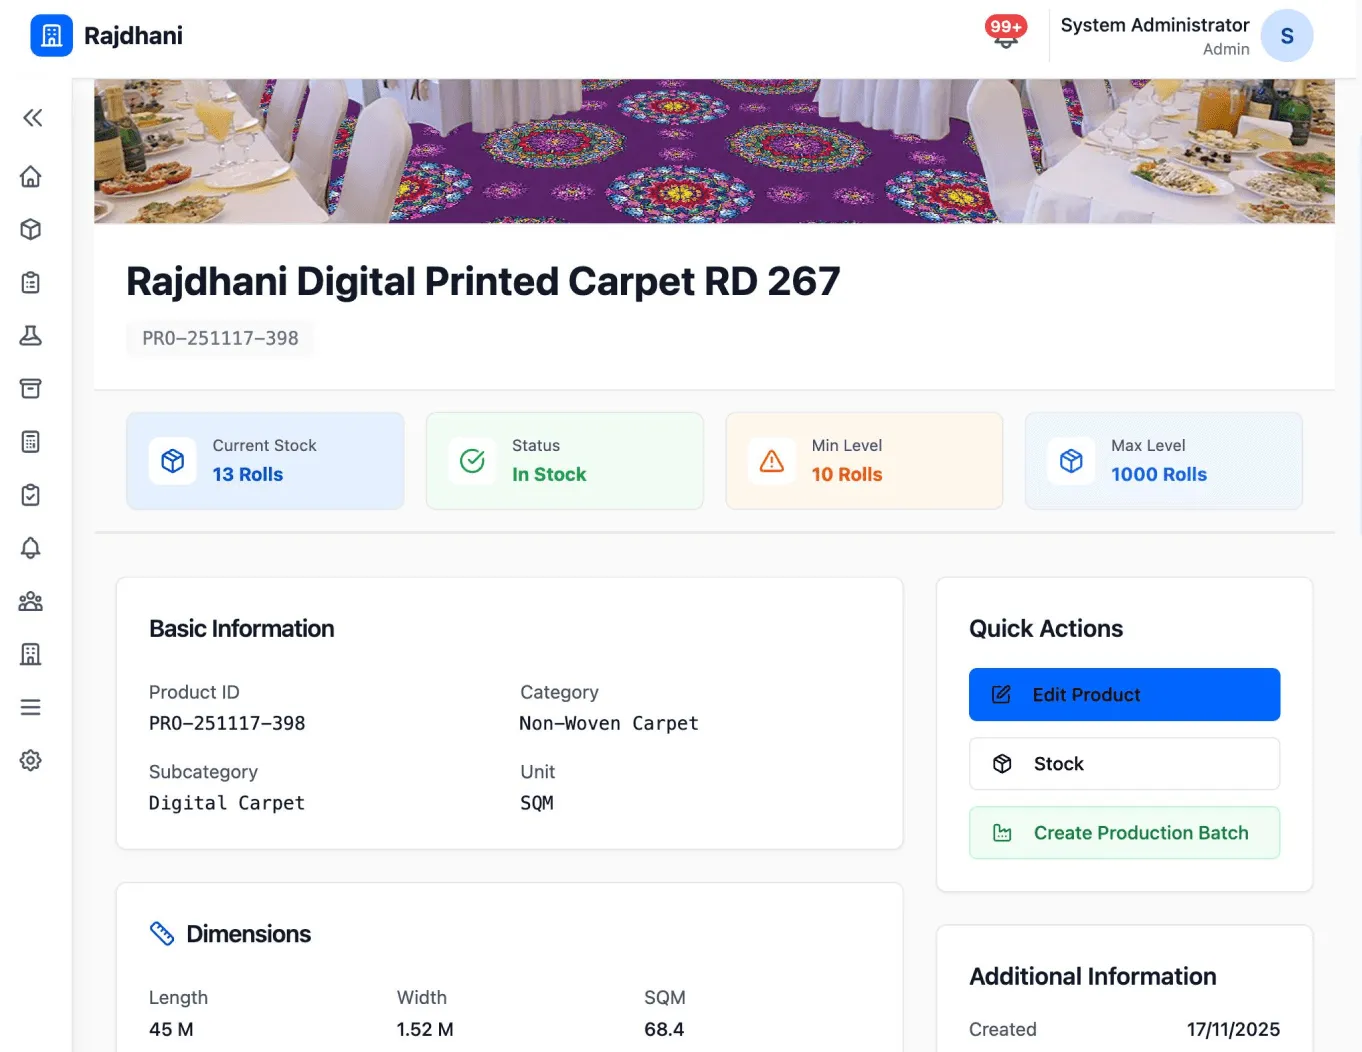Open the settings gear sidebar icon

click(31, 760)
